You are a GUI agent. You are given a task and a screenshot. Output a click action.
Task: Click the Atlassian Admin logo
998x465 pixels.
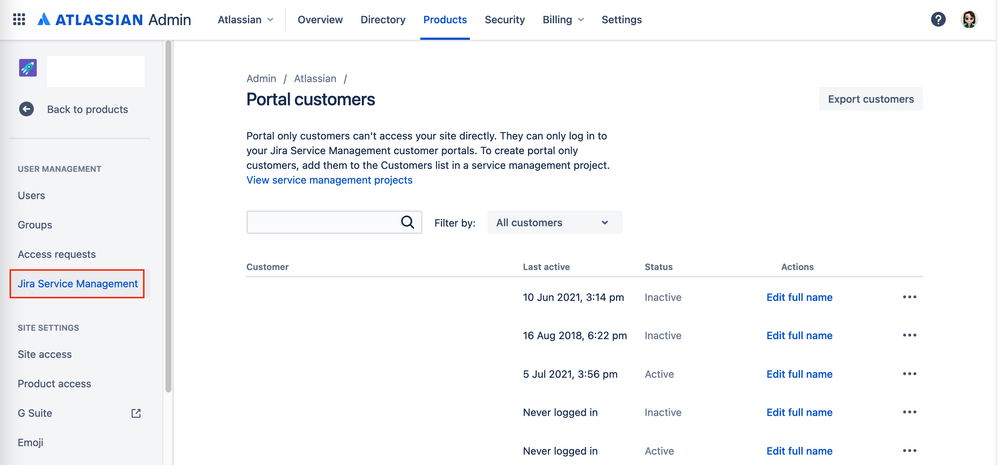(x=114, y=19)
